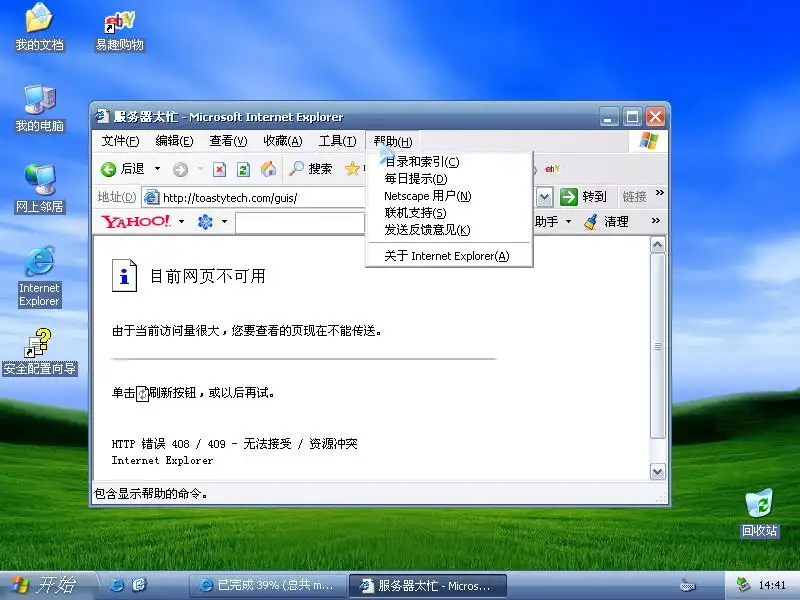Click the refresh icon in page text
Viewport: 800px width, 600px height.
pyautogui.click(x=142, y=393)
